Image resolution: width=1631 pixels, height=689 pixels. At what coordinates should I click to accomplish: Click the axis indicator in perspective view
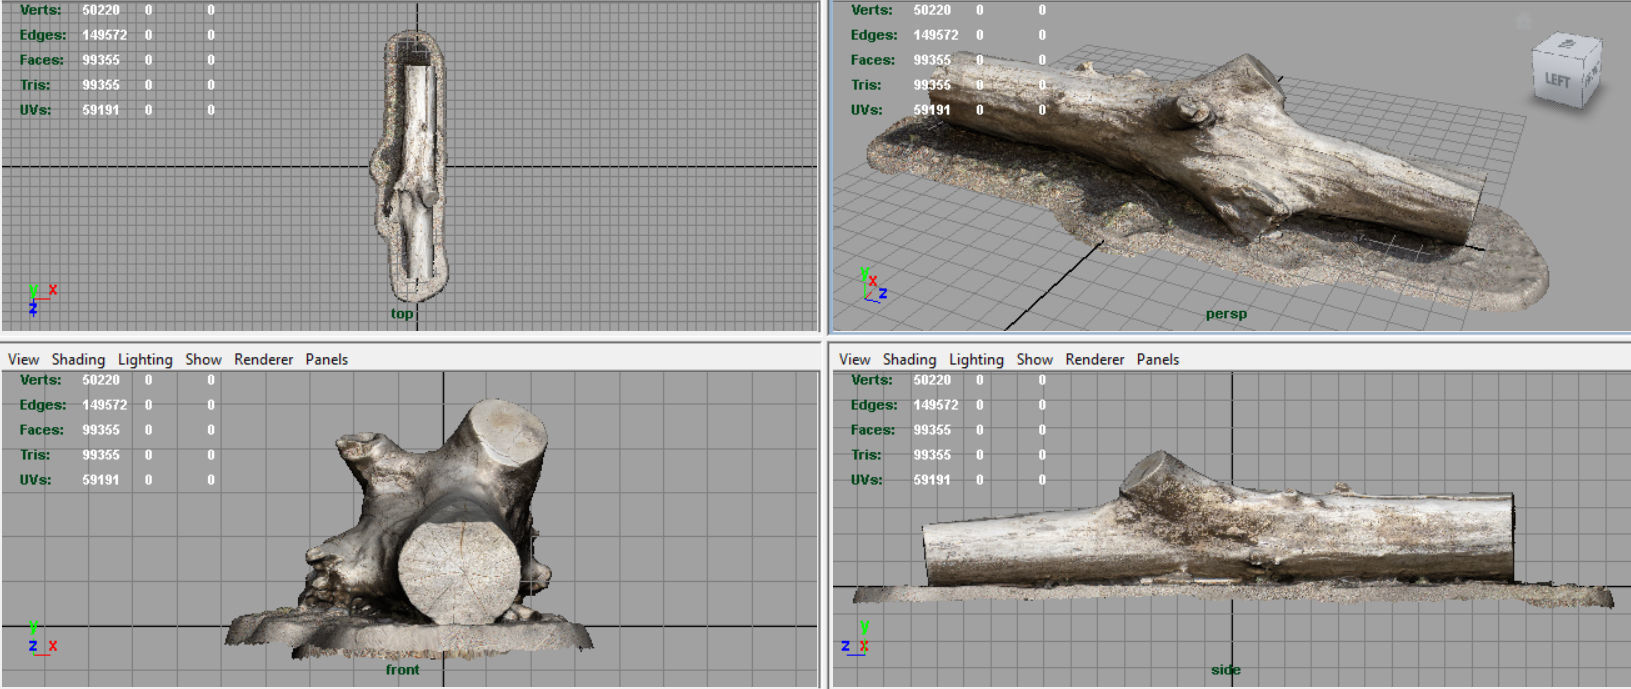(873, 285)
